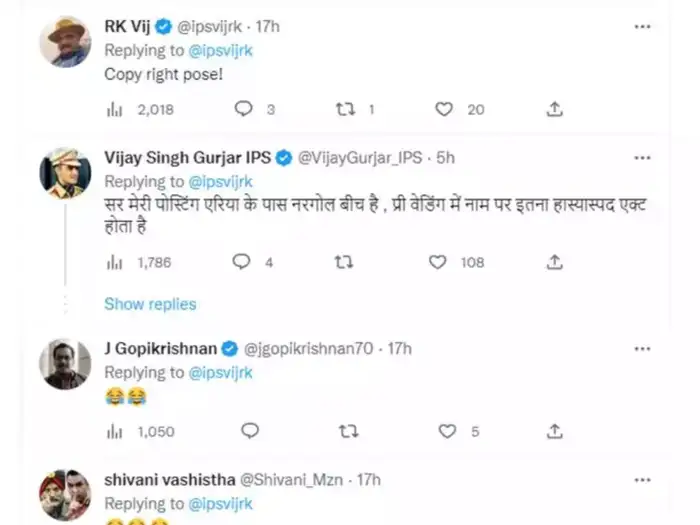Like Vijay Singh Gurjar's tweet

[x=437, y=262]
